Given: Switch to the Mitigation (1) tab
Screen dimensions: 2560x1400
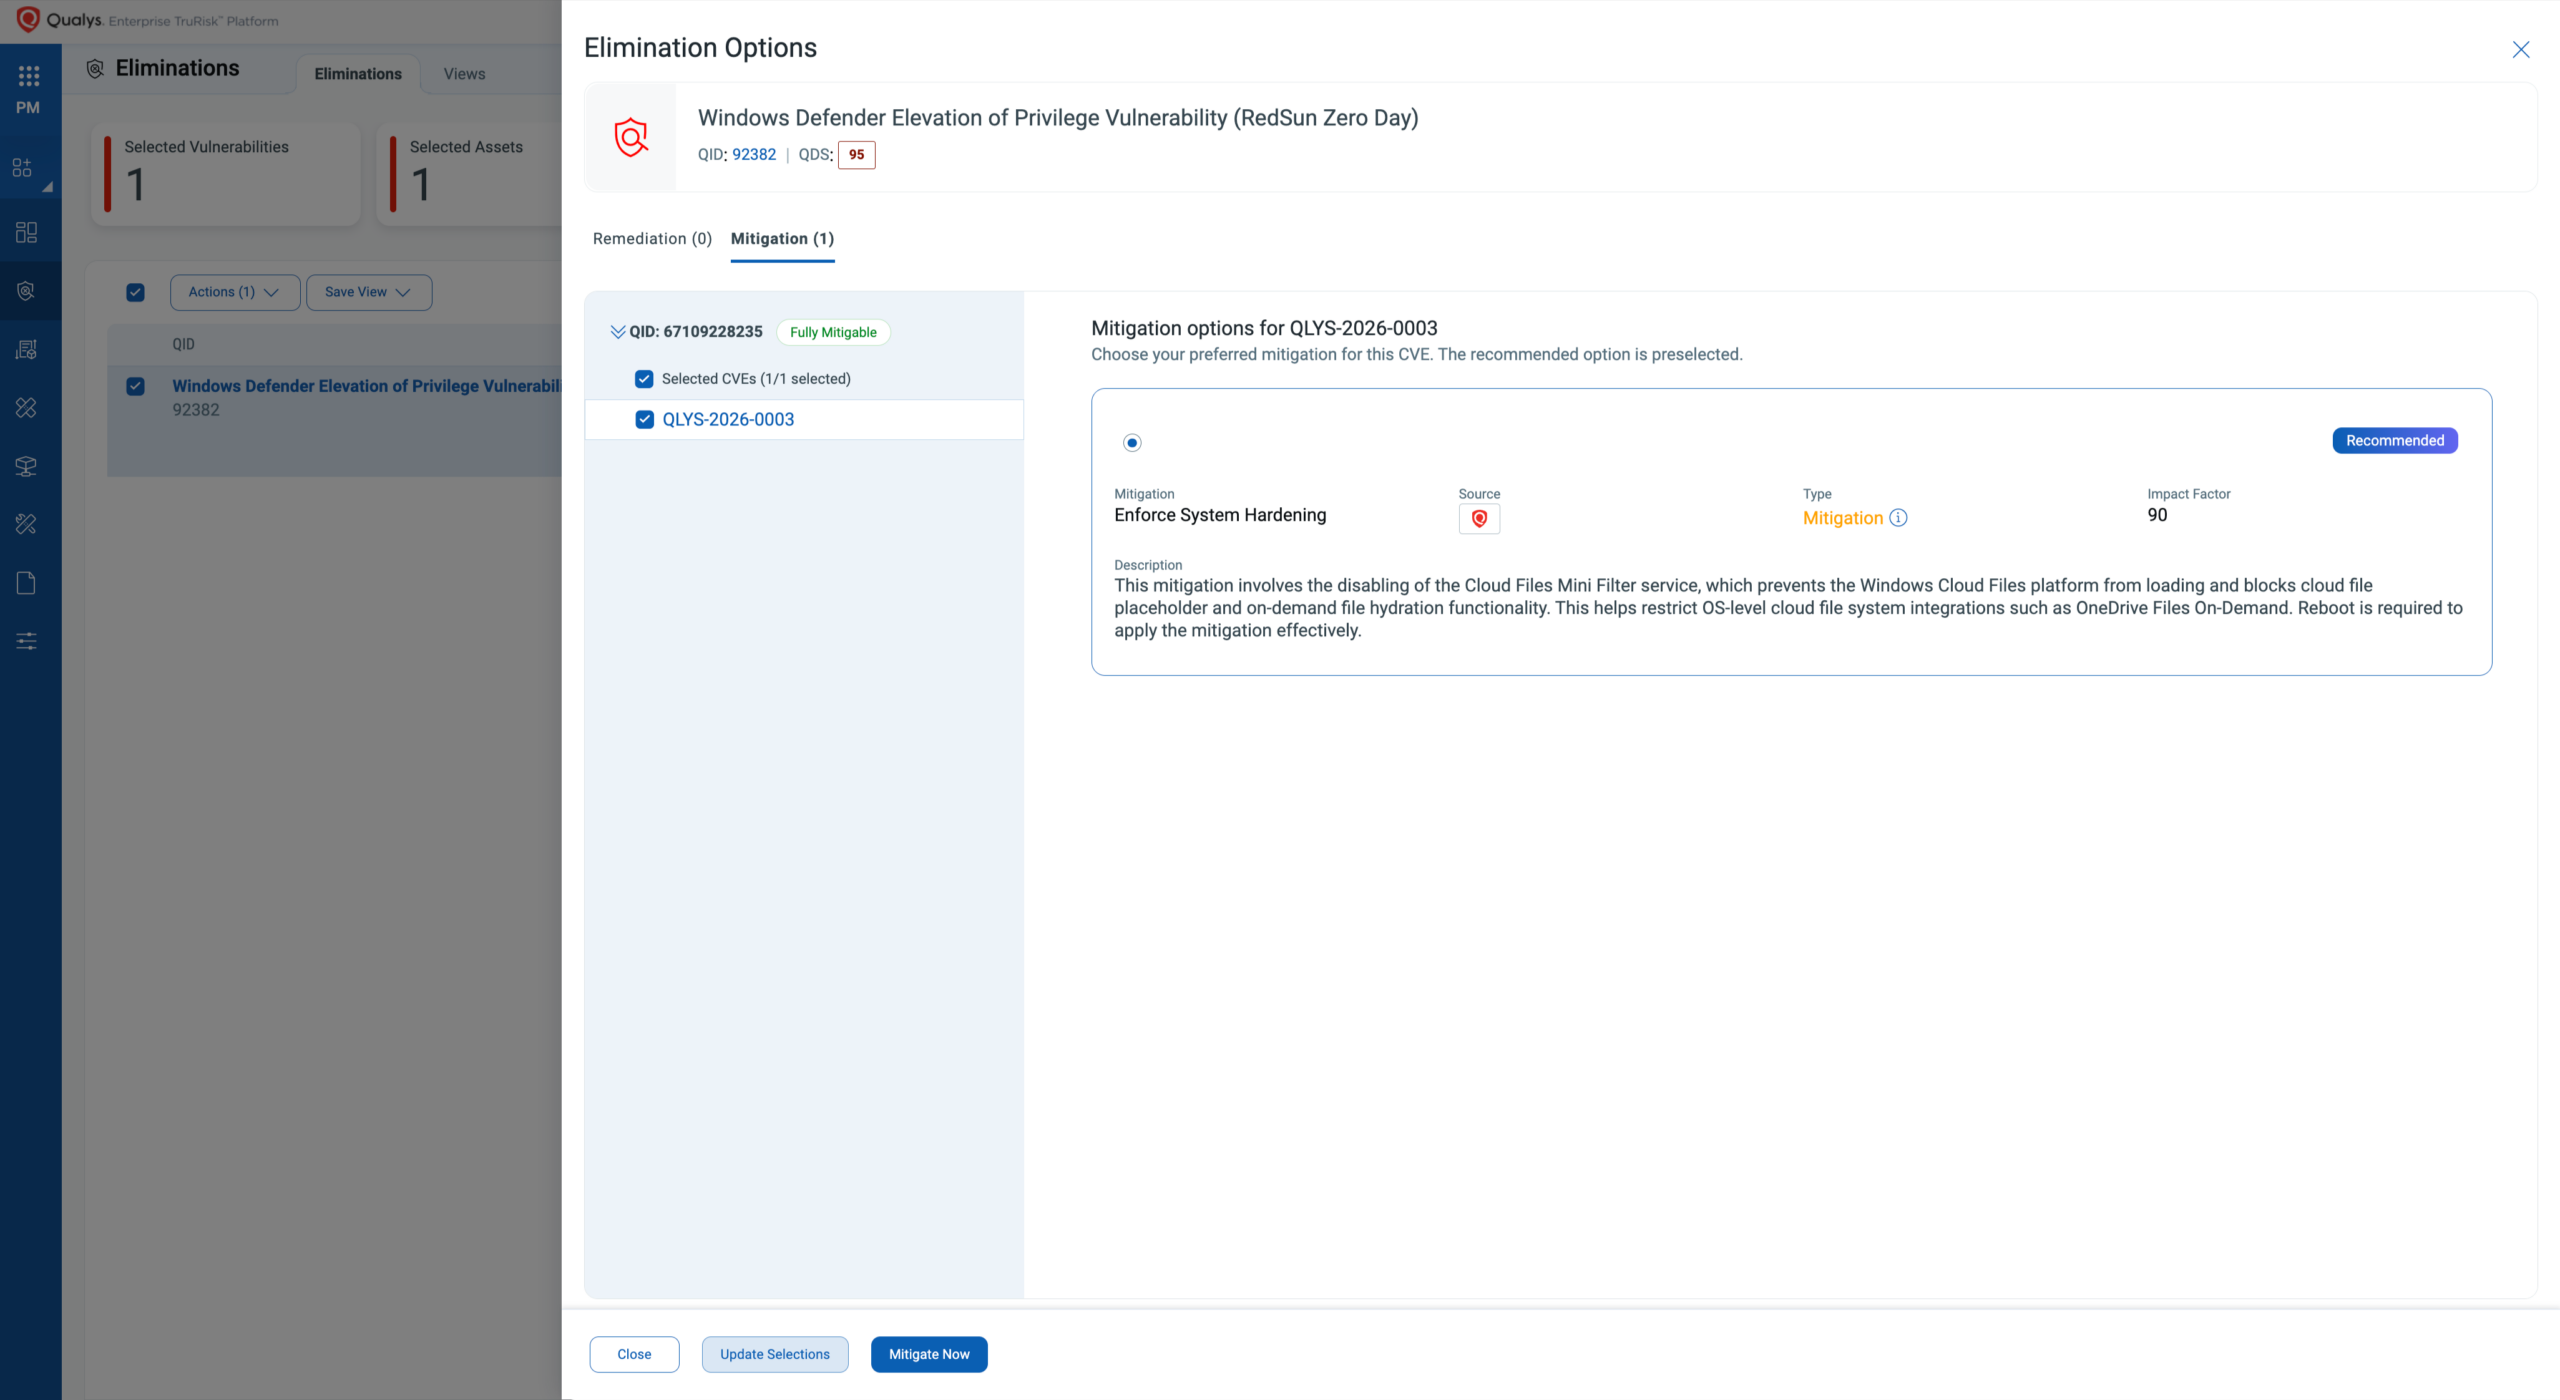Looking at the screenshot, I should point(782,238).
